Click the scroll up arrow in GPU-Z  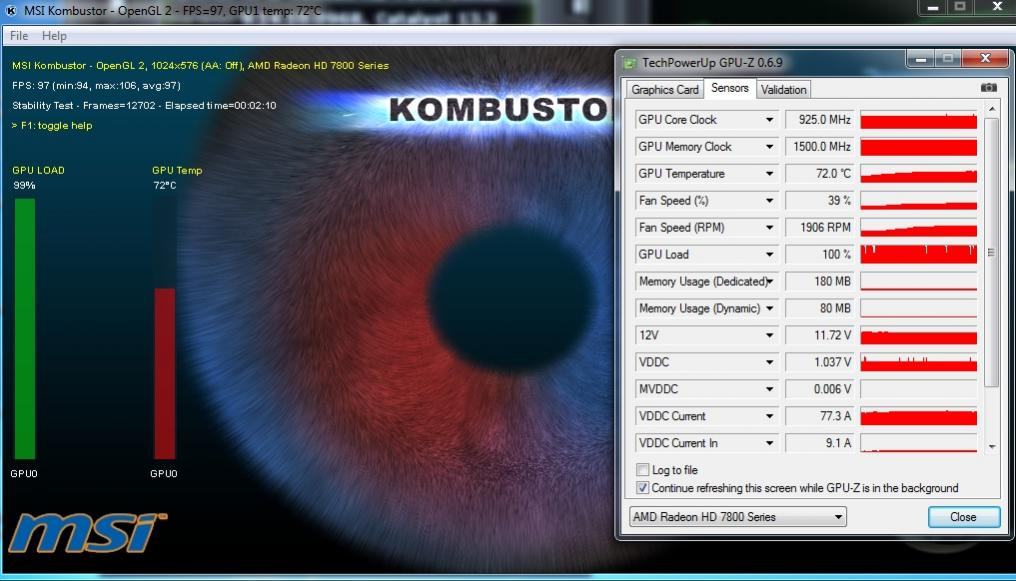(x=991, y=109)
